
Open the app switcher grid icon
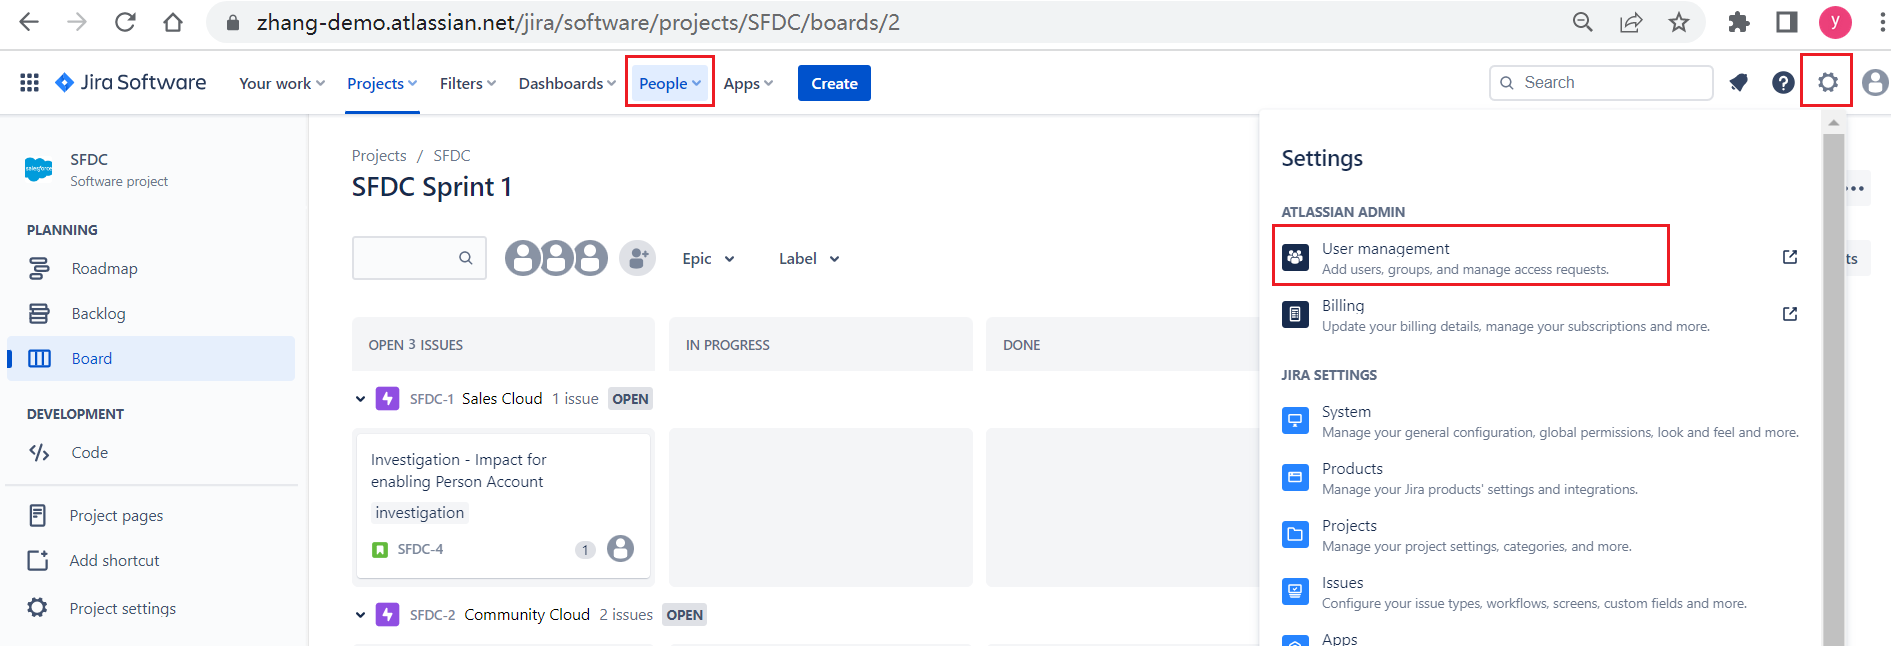coord(29,83)
